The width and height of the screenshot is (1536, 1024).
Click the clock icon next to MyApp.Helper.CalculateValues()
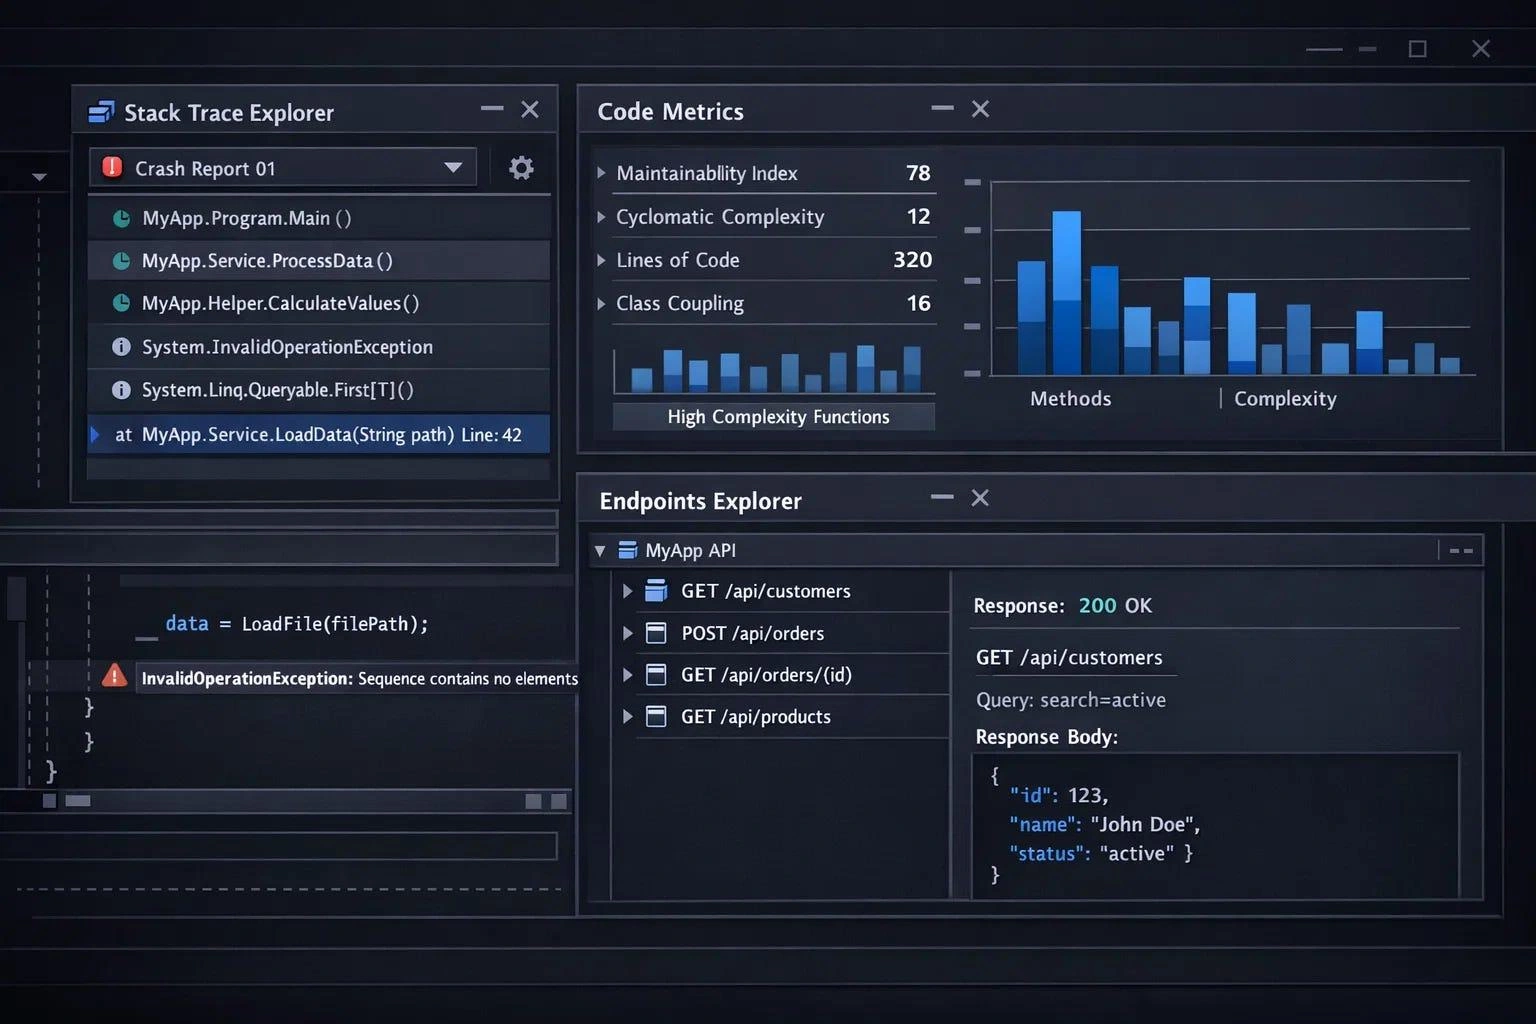121,303
